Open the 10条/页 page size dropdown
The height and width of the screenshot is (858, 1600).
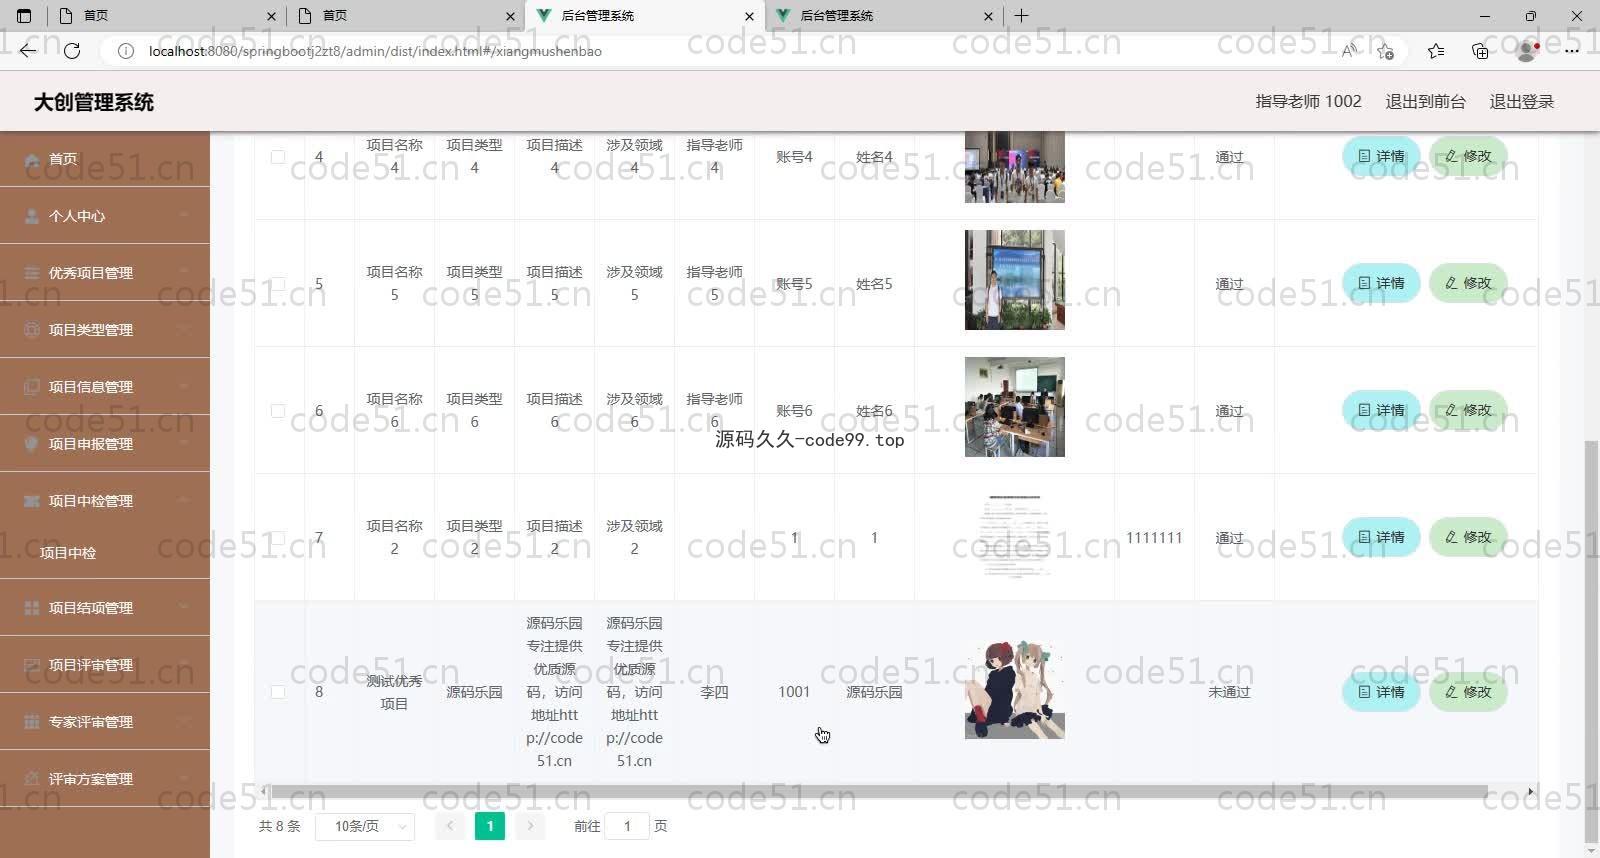pos(365,826)
